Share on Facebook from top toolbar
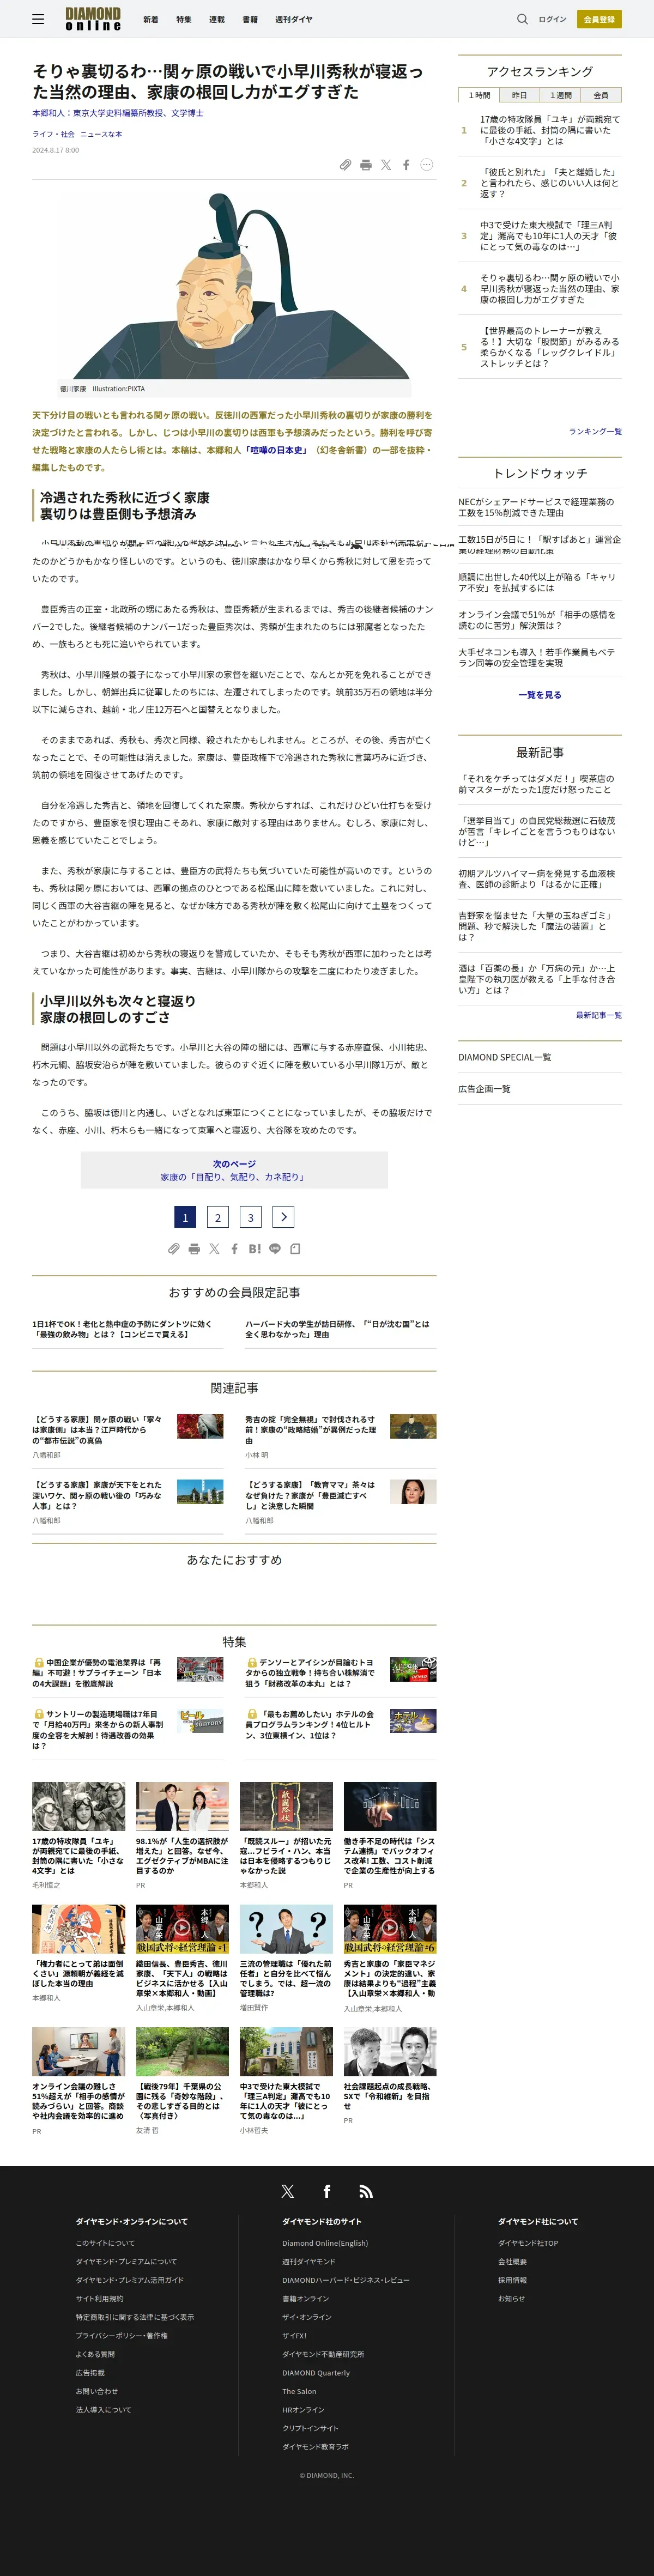Screen dimensions: 654x2576 pos(406,164)
